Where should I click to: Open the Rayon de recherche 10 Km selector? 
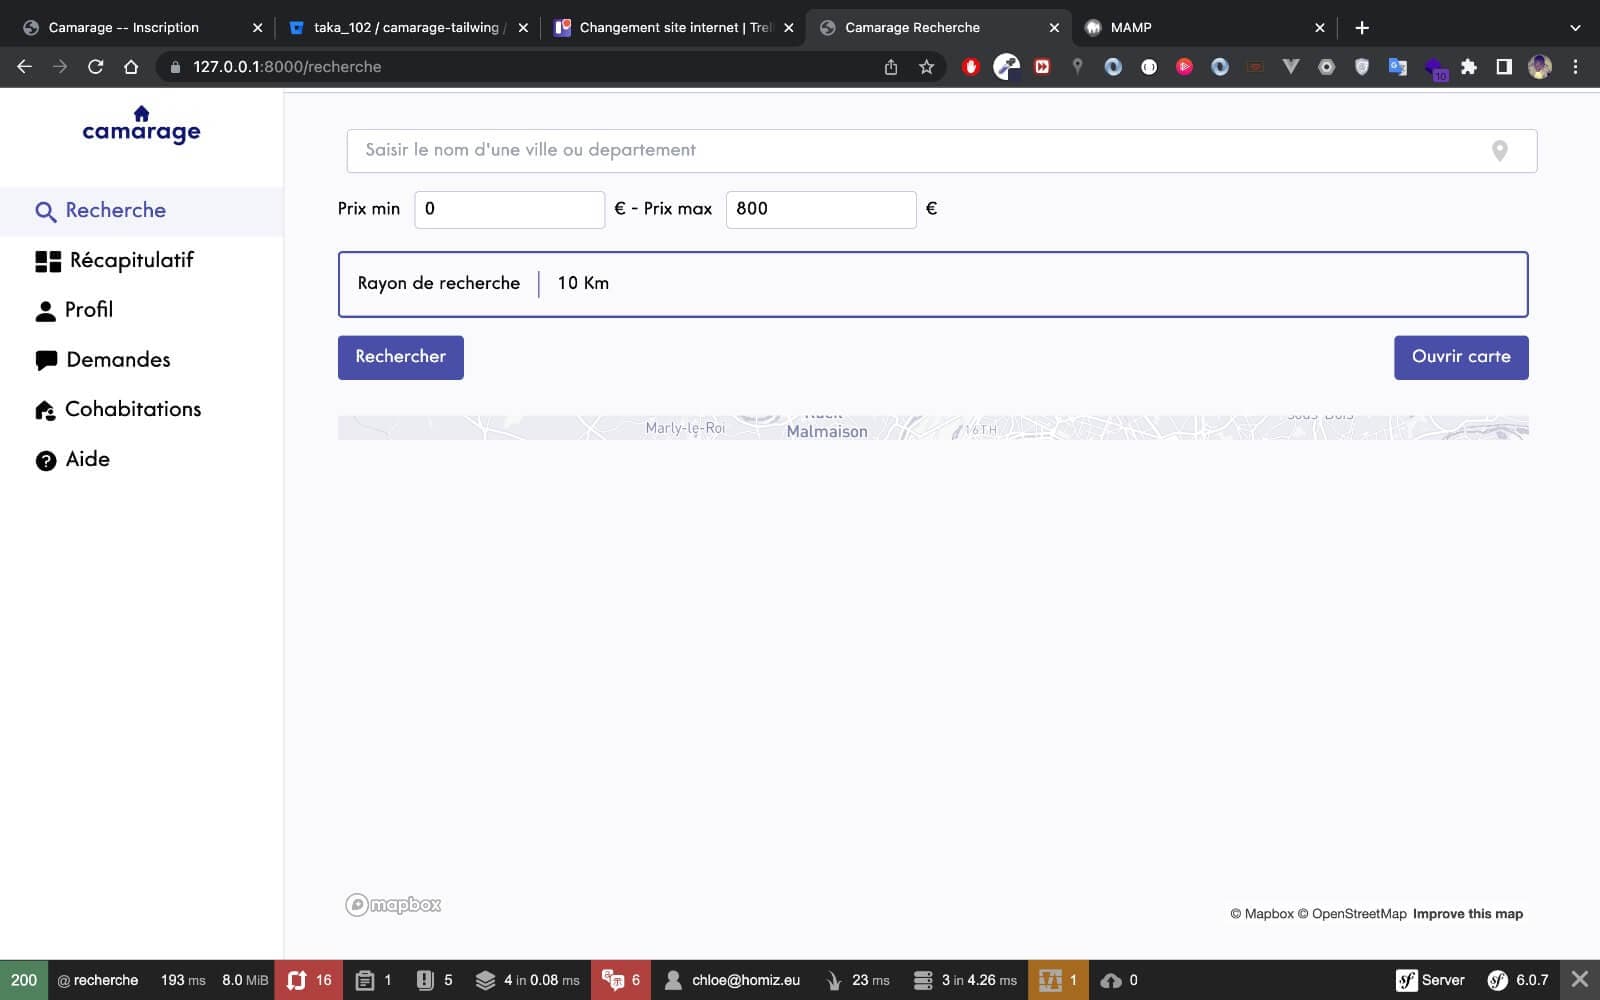pyautogui.click(x=933, y=284)
